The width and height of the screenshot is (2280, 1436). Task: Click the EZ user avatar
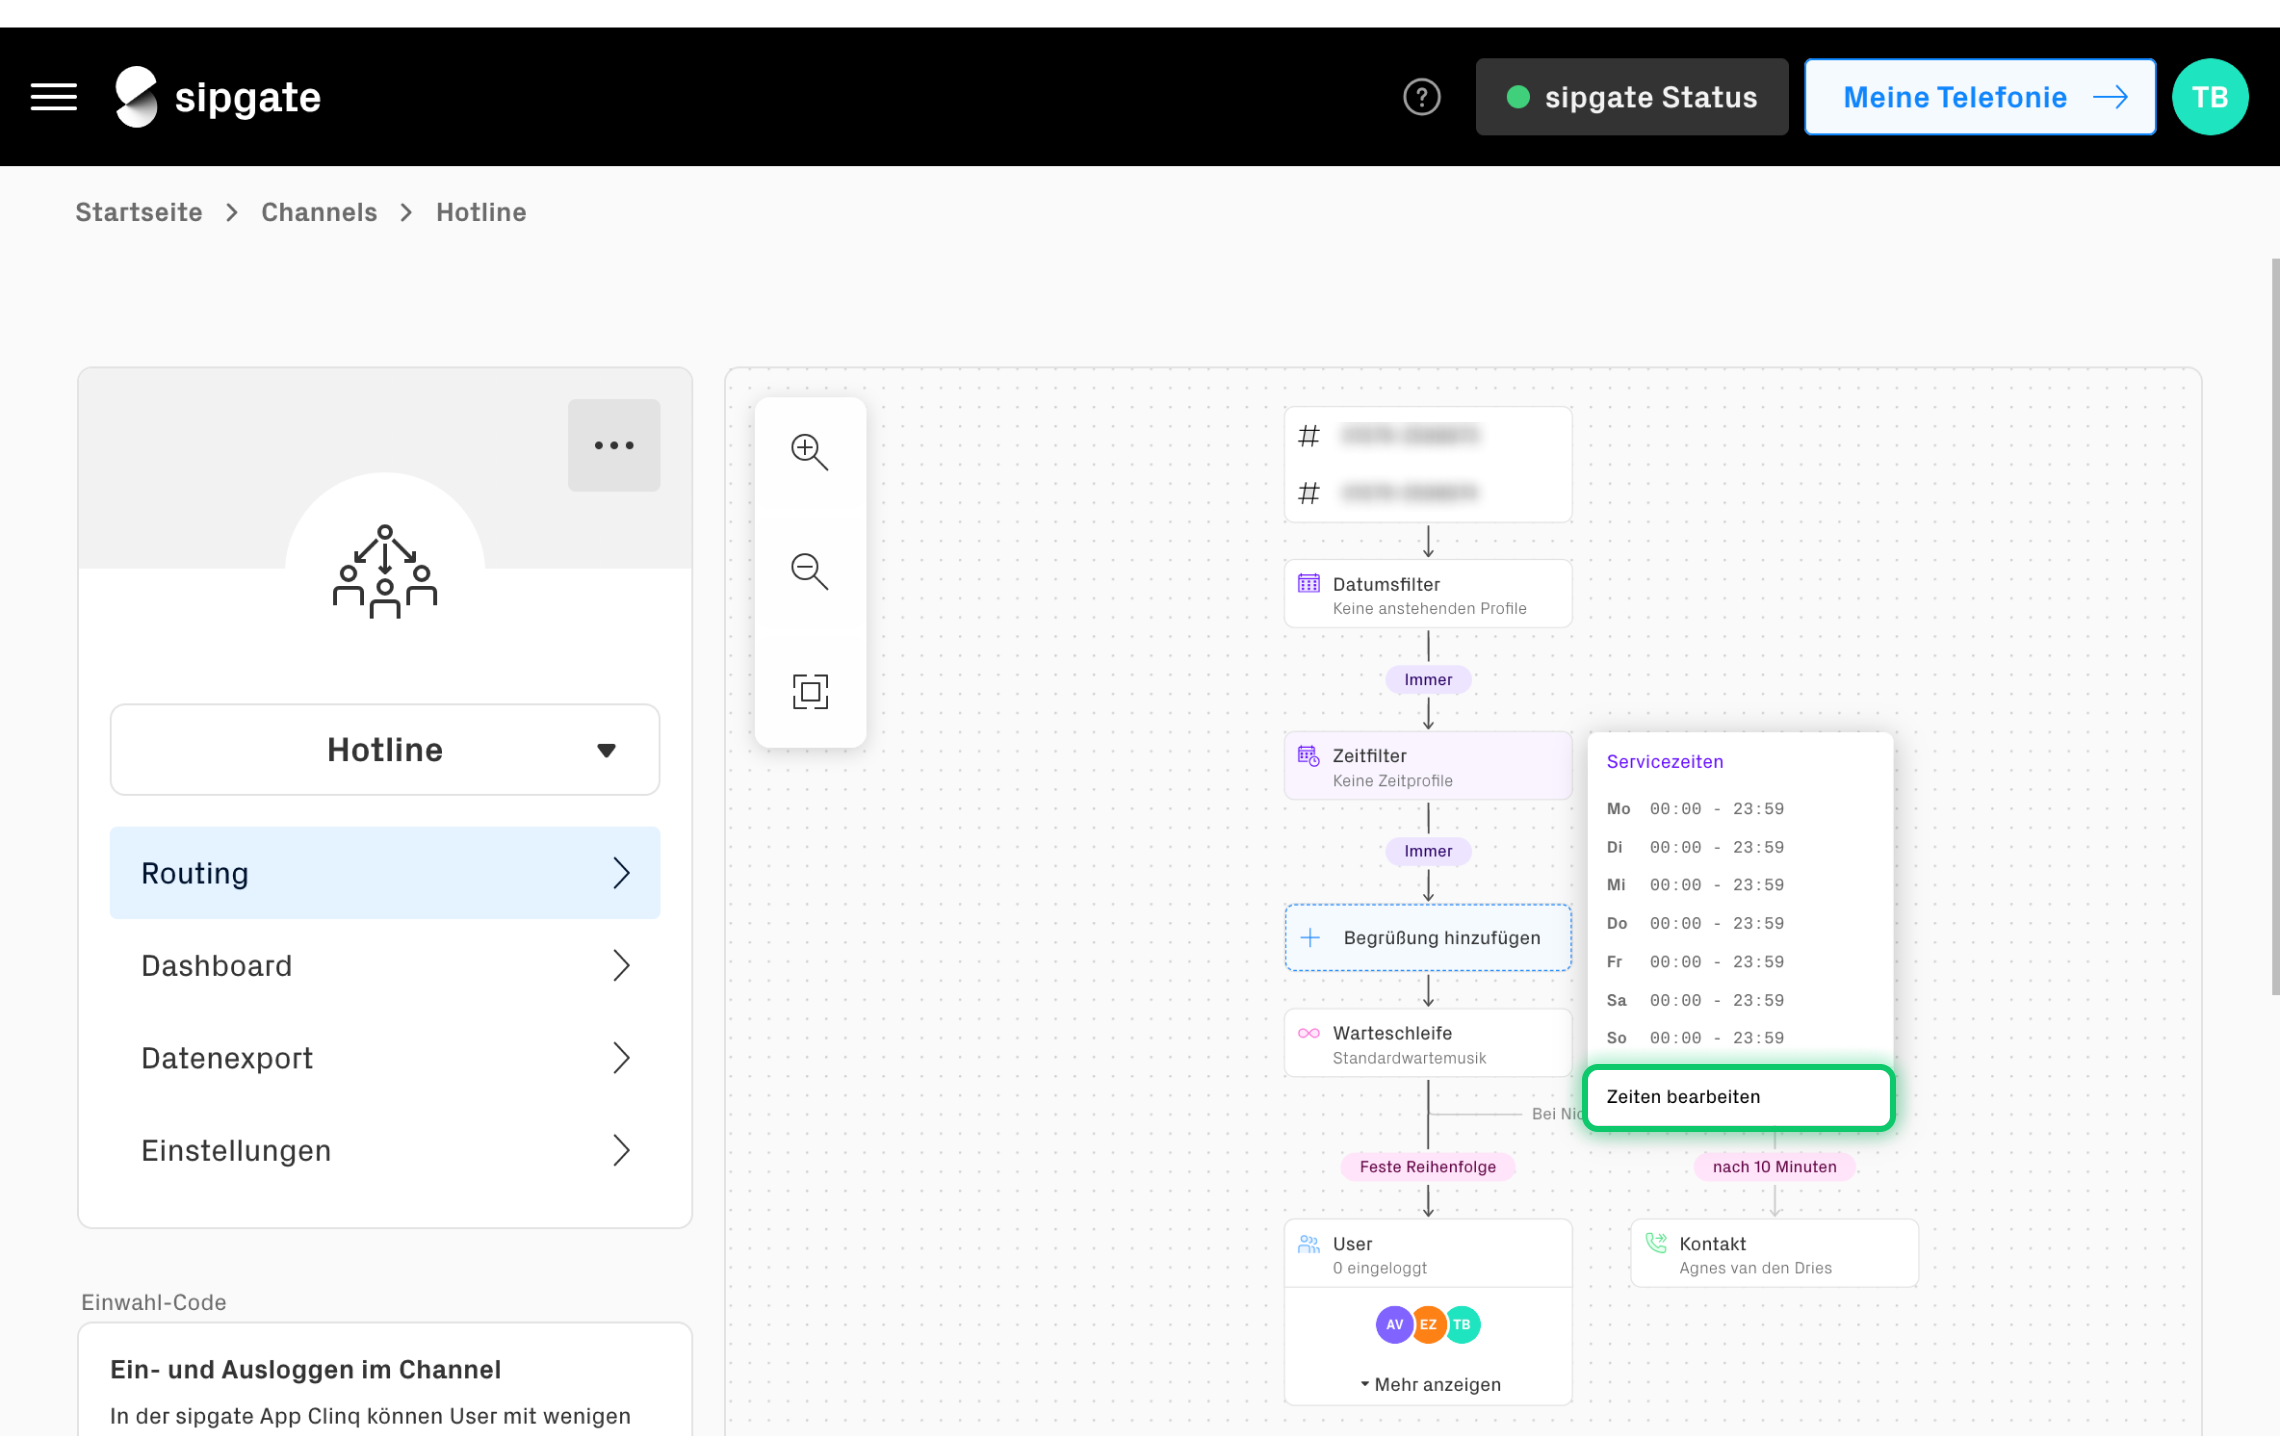click(x=1428, y=1324)
